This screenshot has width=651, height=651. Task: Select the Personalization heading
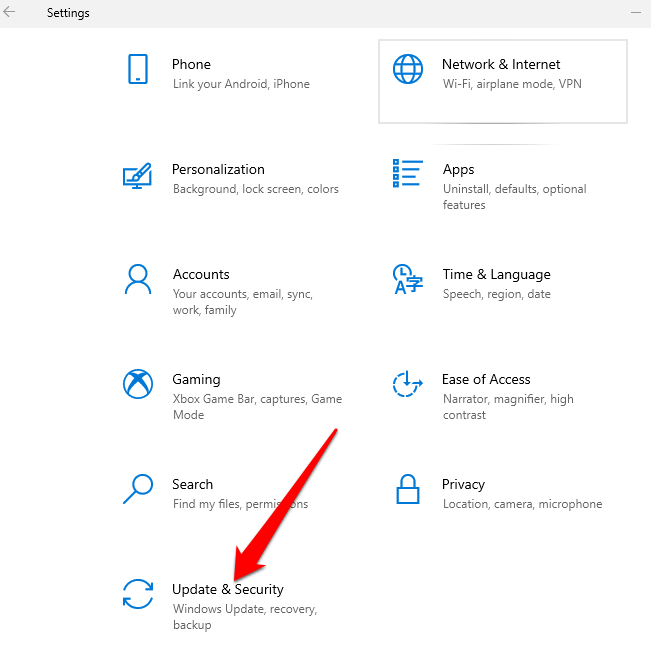point(218,169)
